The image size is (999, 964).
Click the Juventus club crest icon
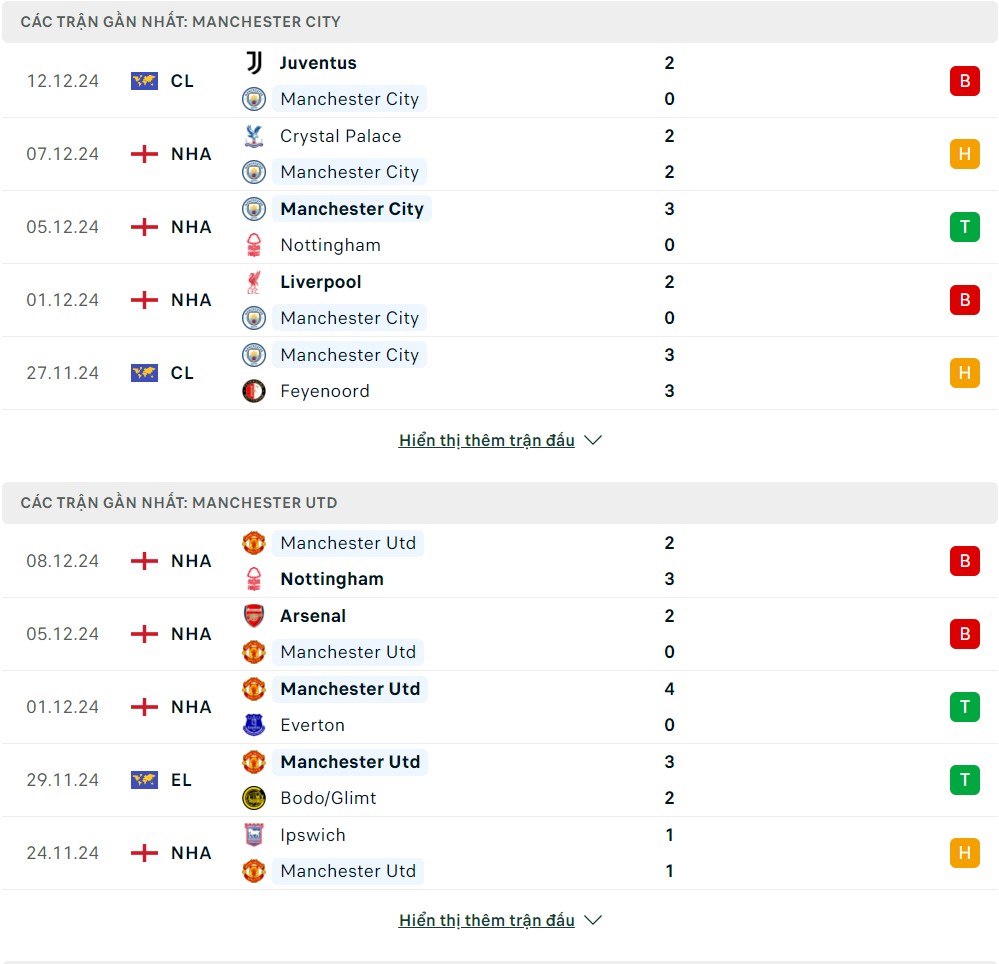(254, 63)
